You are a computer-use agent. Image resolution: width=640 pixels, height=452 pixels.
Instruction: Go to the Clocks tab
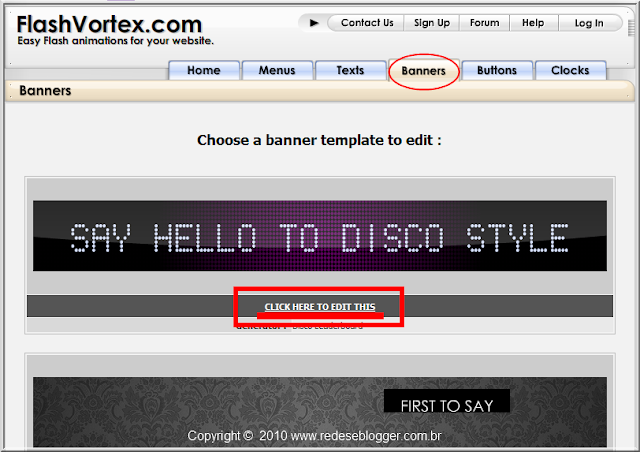click(x=570, y=70)
